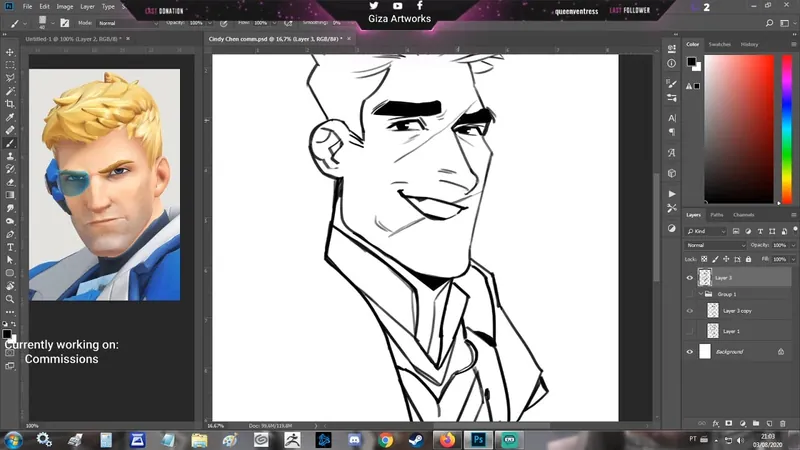The image size is (800, 450).
Task: Select the Move tool
Action: click(x=10, y=53)
